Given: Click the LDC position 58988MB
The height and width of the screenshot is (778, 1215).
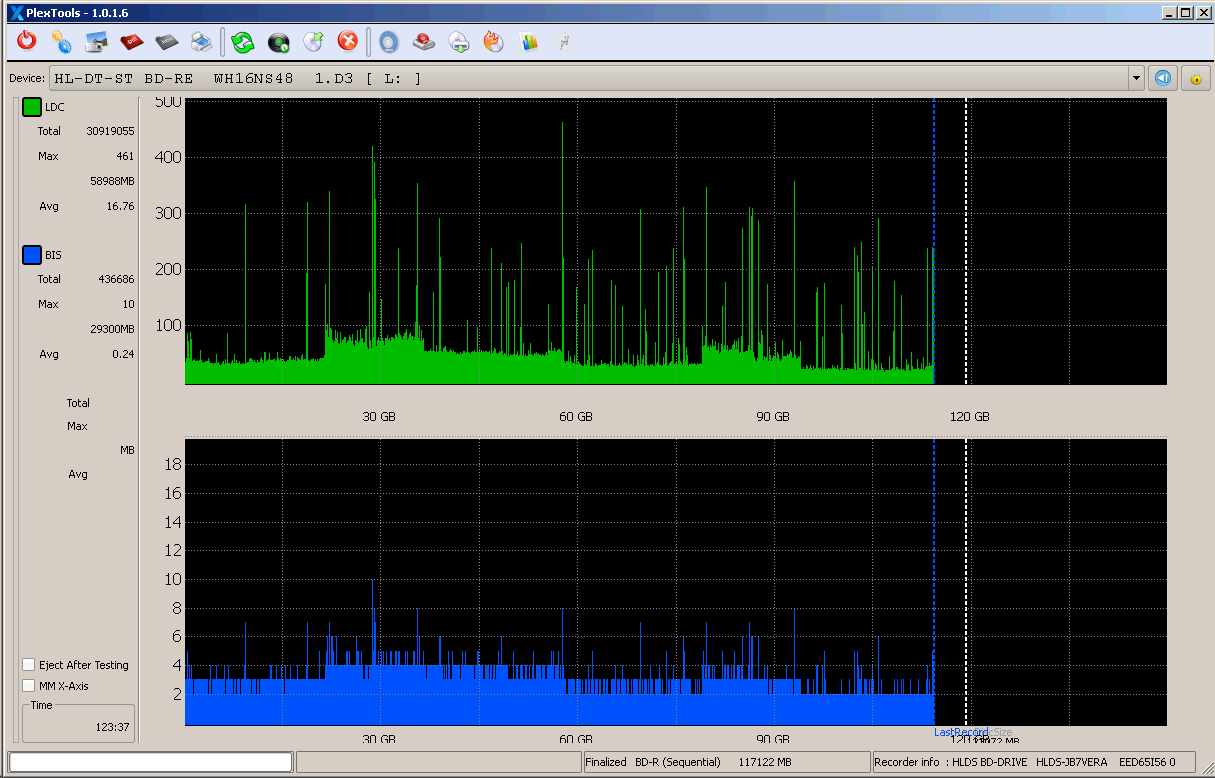Looking at the screenshot, I should click(x=112, y=181).
